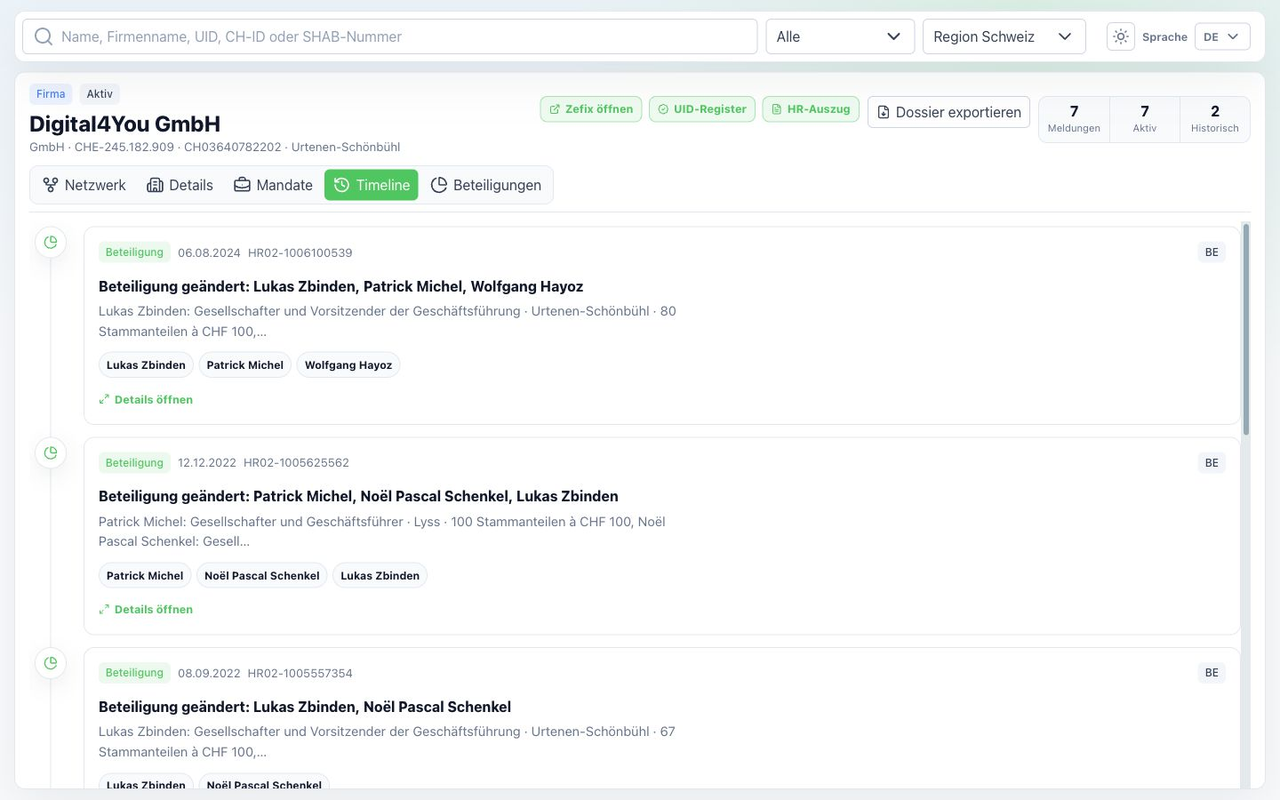Click the 2 Historisch counter
Image resolution: width=1280 pixels, height=800 pixels.
coord(1215,119)
